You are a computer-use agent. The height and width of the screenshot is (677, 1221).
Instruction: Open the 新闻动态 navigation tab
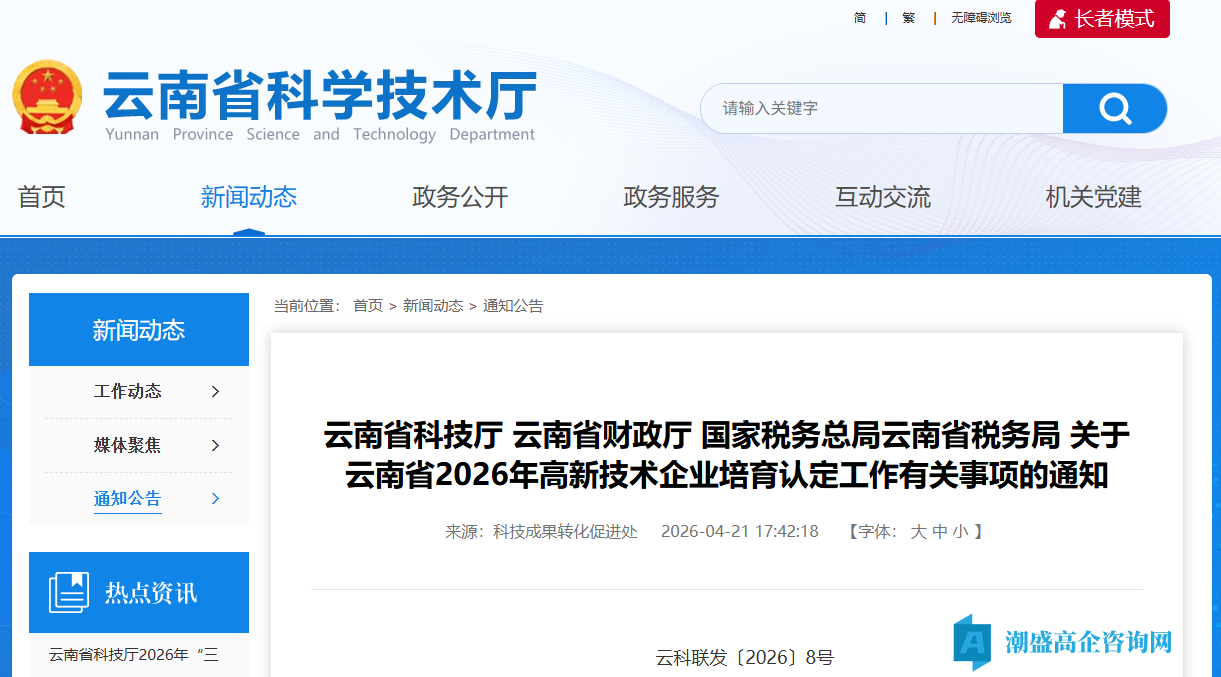pos(249,197)
